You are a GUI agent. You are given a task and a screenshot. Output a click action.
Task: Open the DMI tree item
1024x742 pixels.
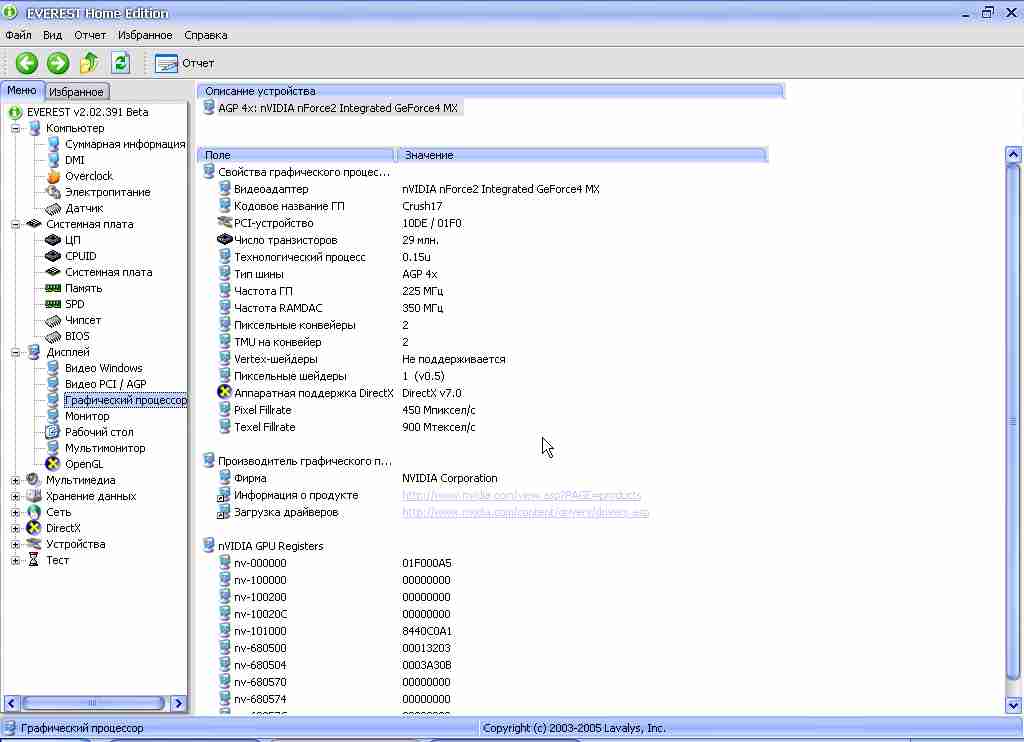(74, 160)
